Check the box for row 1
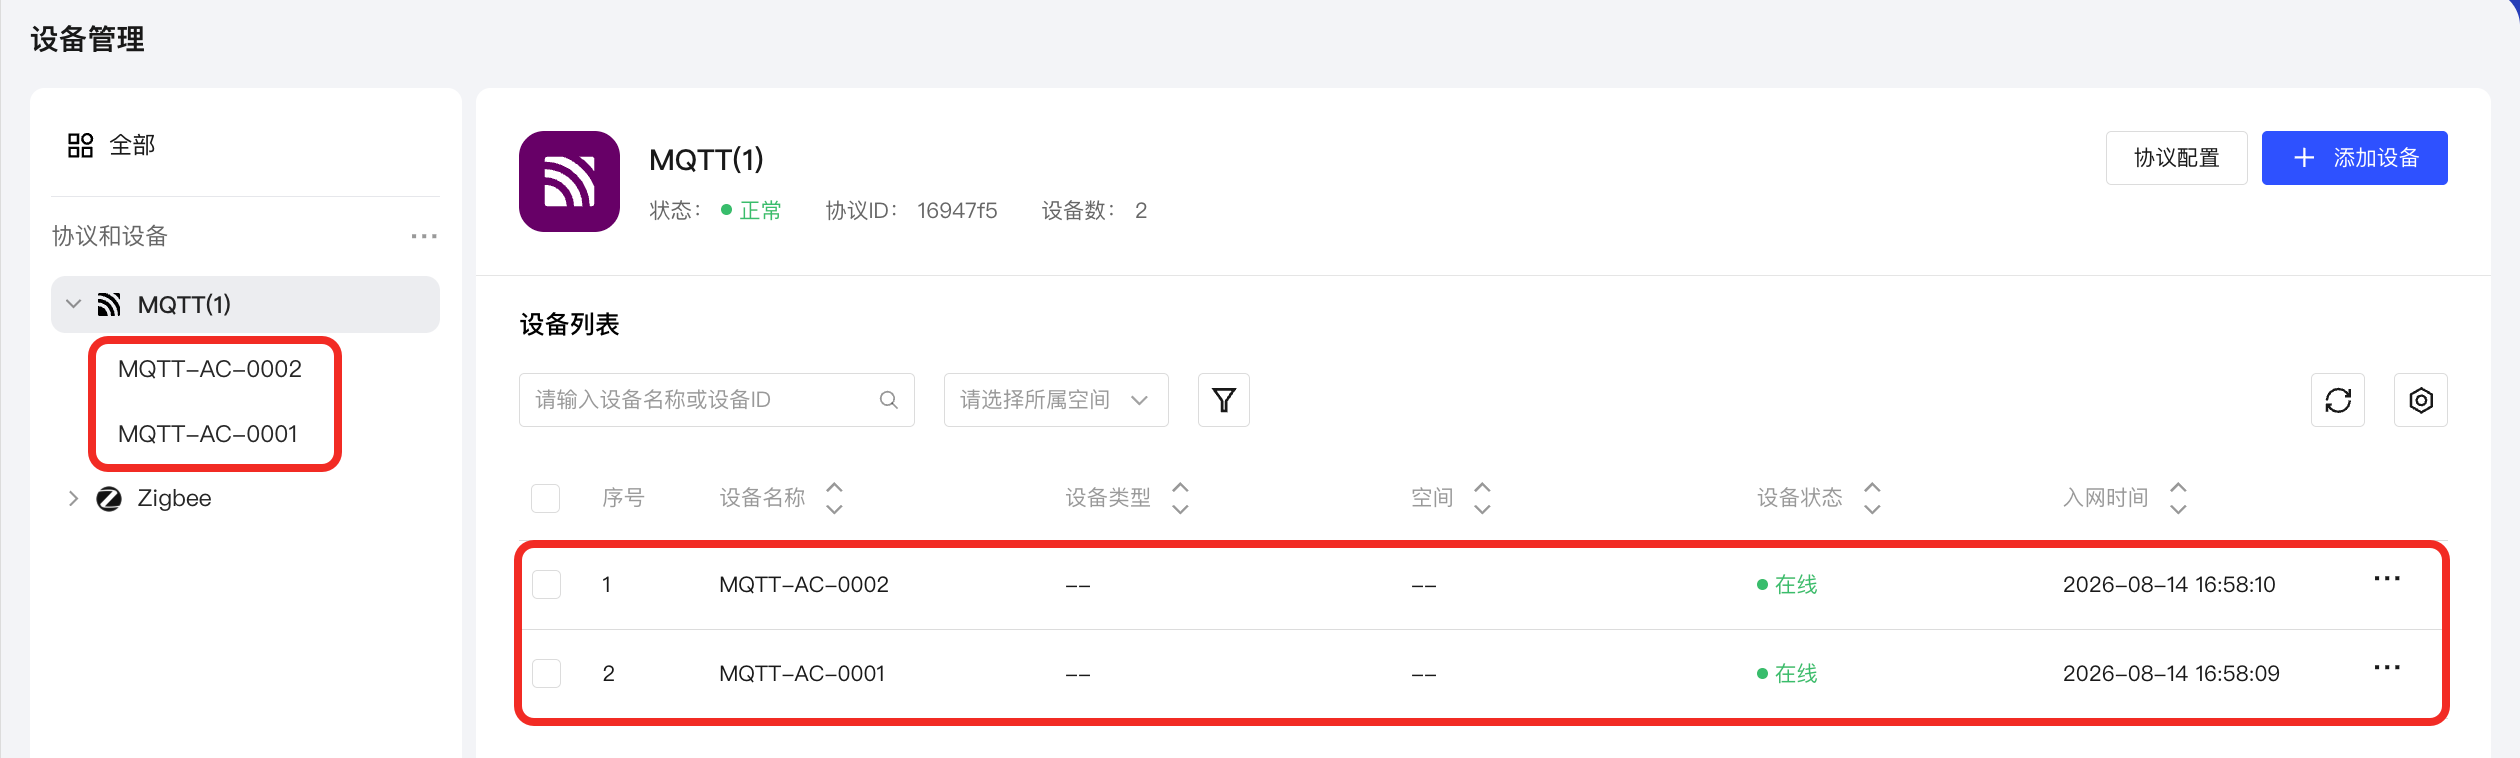The image size is (2520, 758). (546, 584)
